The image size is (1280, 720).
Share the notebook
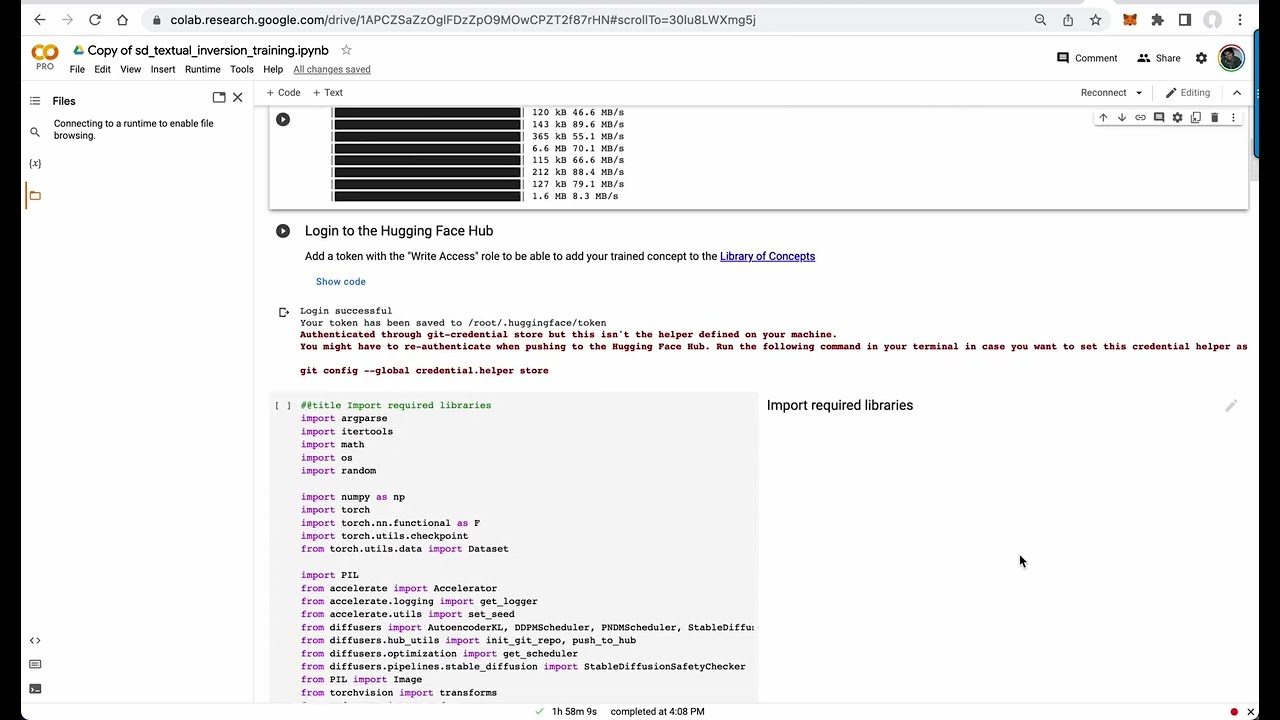tap(1159, 58)
